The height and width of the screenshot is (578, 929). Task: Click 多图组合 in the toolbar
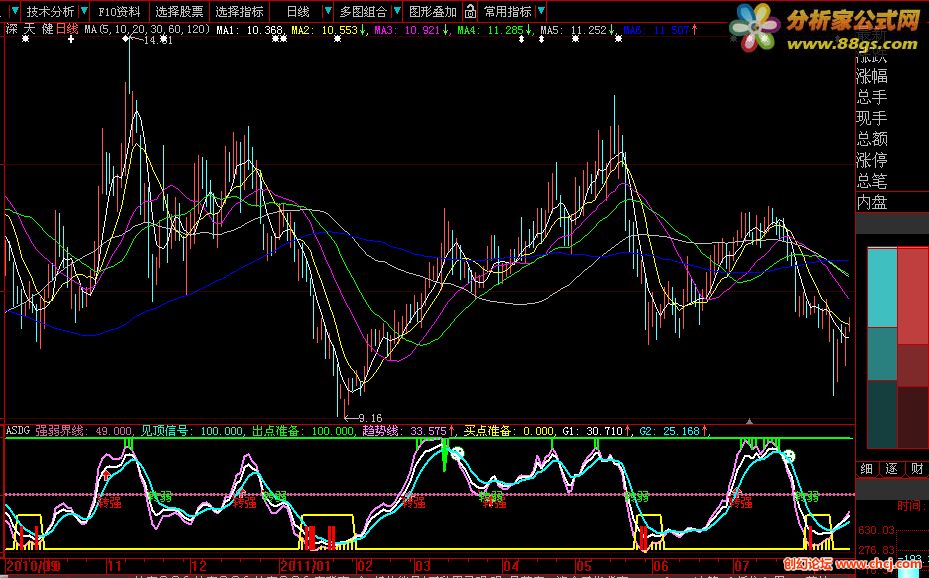tap(363, 11)
